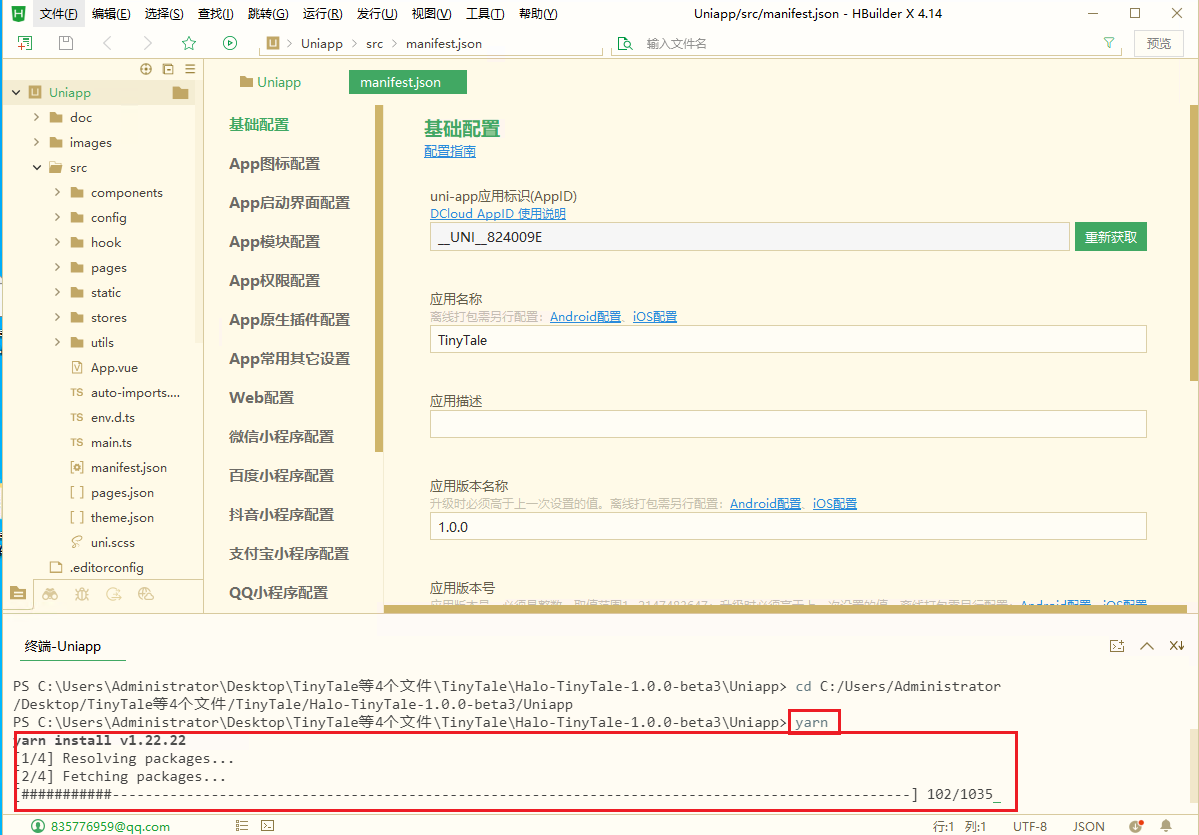Open the 配置指南 link

click(450, 151)
